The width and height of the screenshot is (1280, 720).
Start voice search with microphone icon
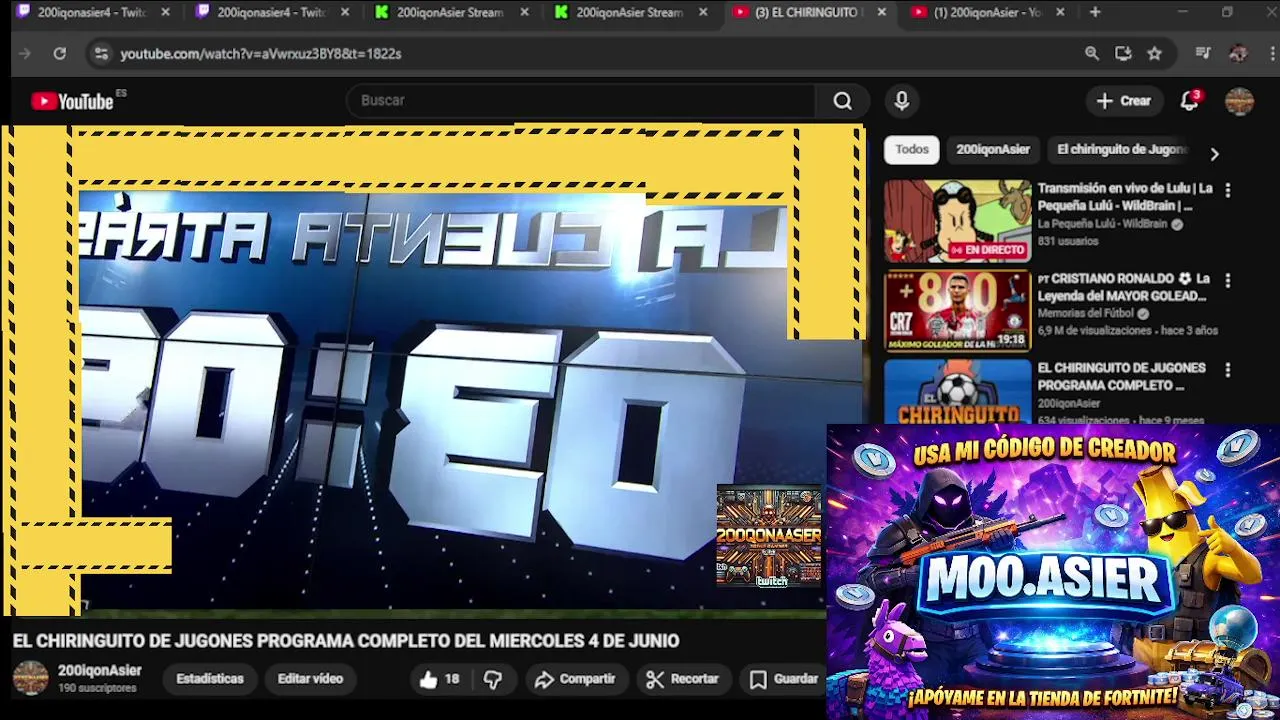[x=902, y=101]
